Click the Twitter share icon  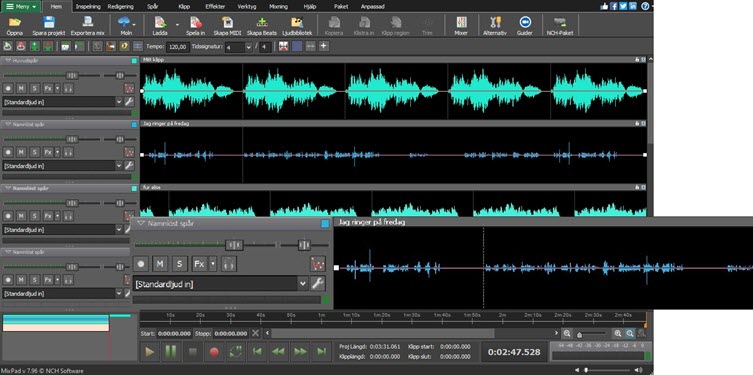point(623,6)
